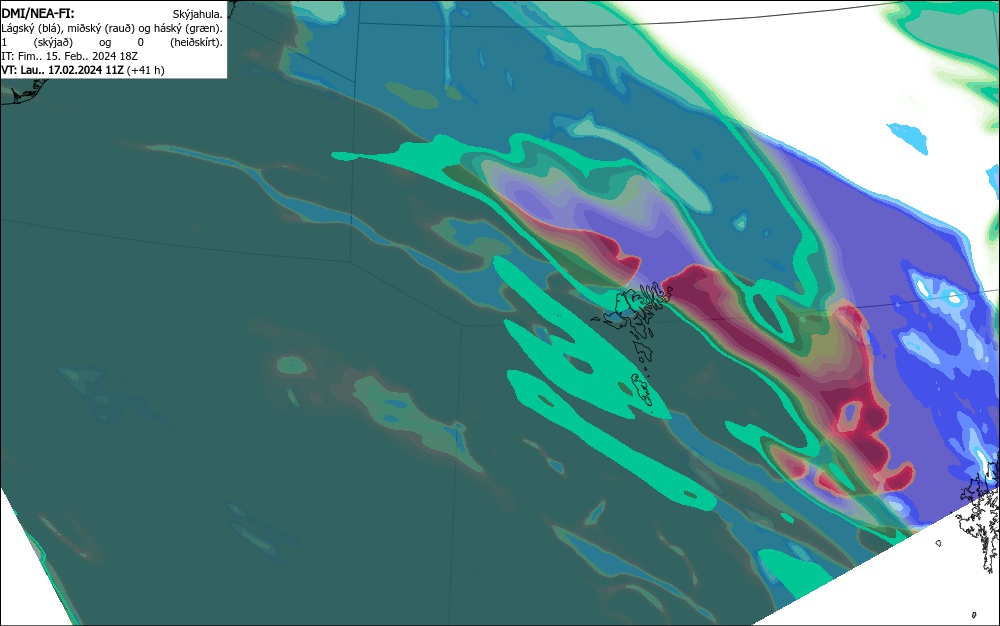1000x626 pixels.
Task: Click the 'Lágský (blá), miðský (rauð)' legend line
Action: click(x=112, y=28)
